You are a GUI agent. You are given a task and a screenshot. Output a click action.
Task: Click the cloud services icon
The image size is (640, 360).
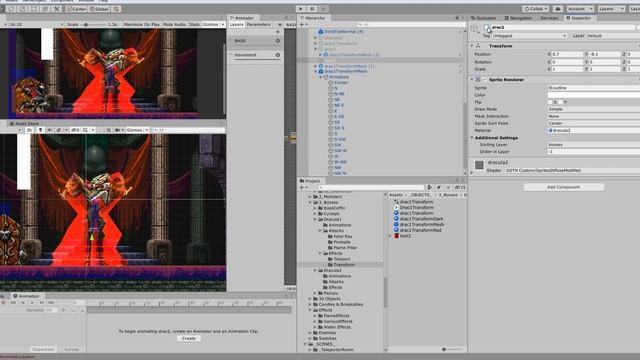click(x=558, y=9)
